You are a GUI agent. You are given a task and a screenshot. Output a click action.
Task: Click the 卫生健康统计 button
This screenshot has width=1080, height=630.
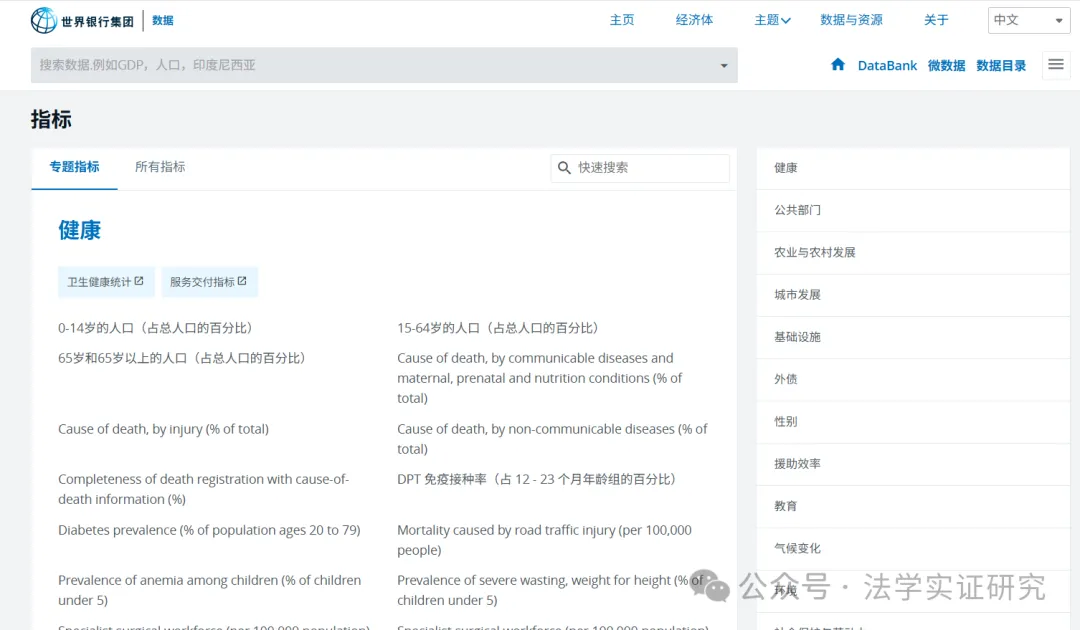(x=106, y=282)
